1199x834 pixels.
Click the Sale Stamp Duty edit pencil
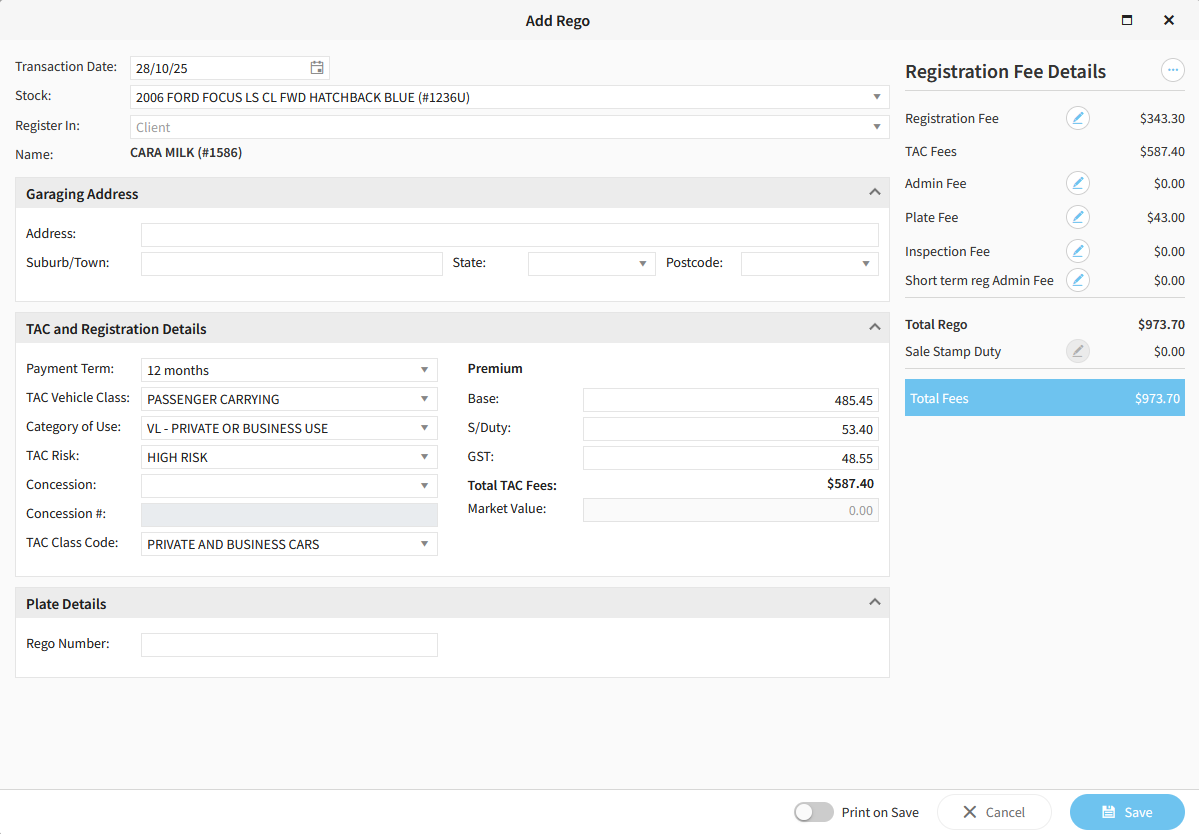[1077, 351]
